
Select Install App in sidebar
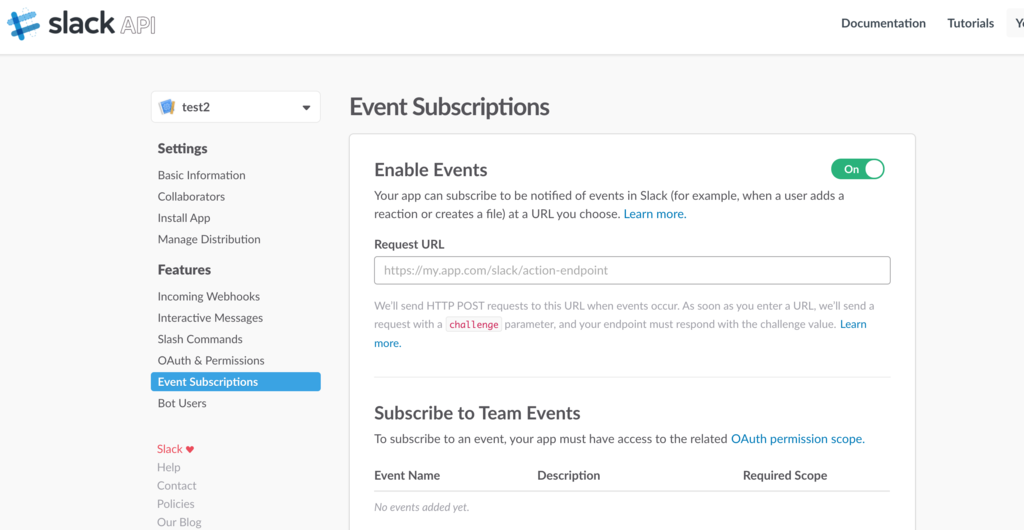click(184, 218)
